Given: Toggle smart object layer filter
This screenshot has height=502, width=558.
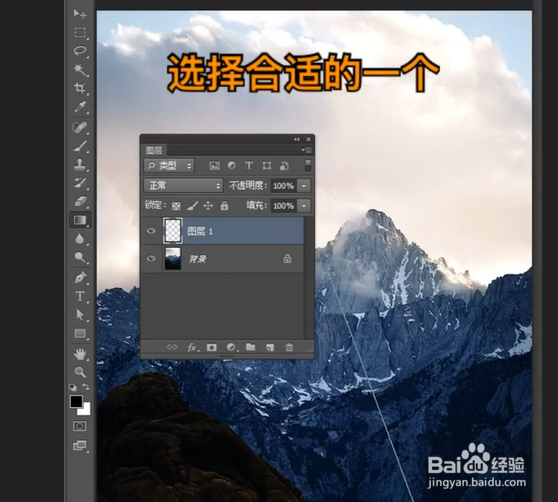Looking at the screenshot, I should (x=284, y=165).
